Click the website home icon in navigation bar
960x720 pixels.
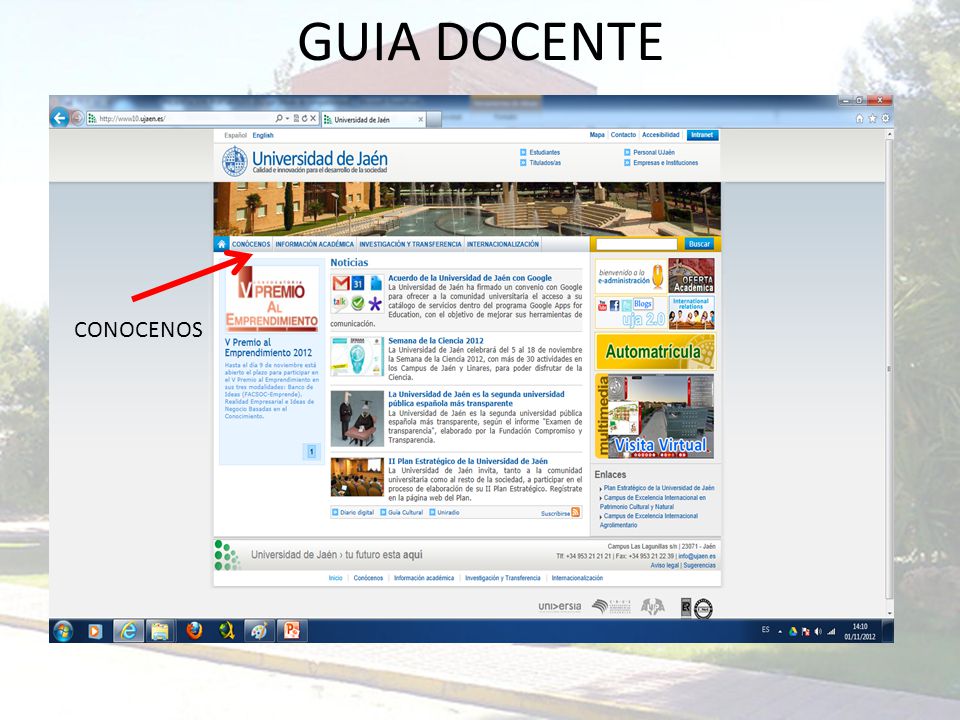221,244
